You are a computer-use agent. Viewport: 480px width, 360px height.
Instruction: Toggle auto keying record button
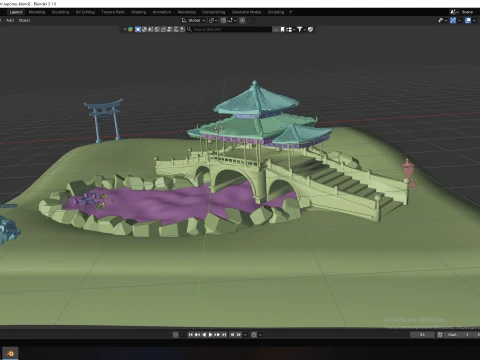pos(176,334)
